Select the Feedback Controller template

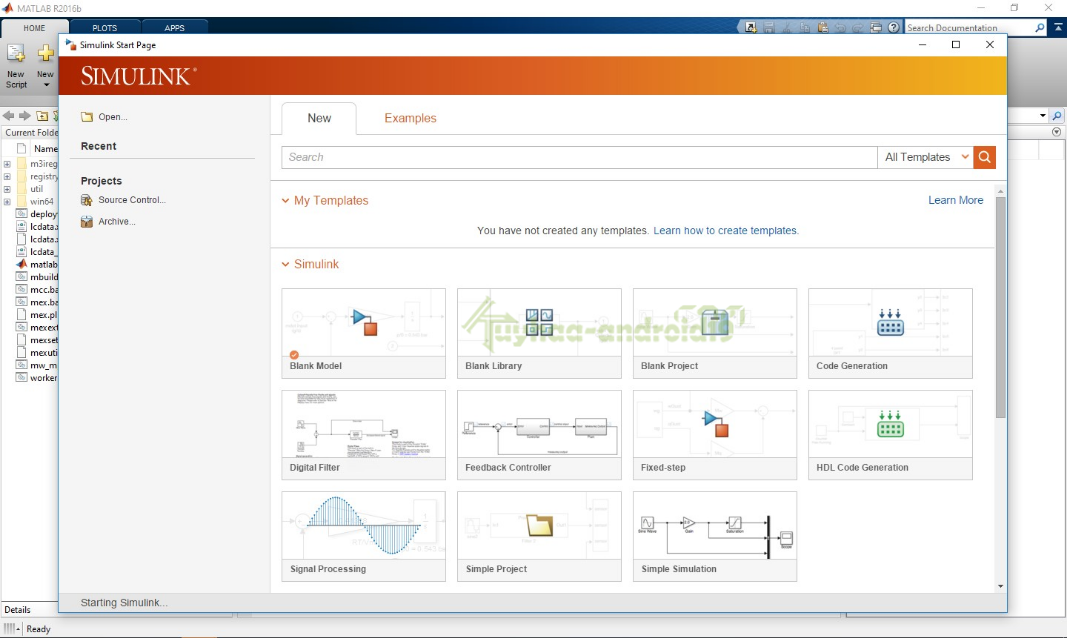click(539, 435)
